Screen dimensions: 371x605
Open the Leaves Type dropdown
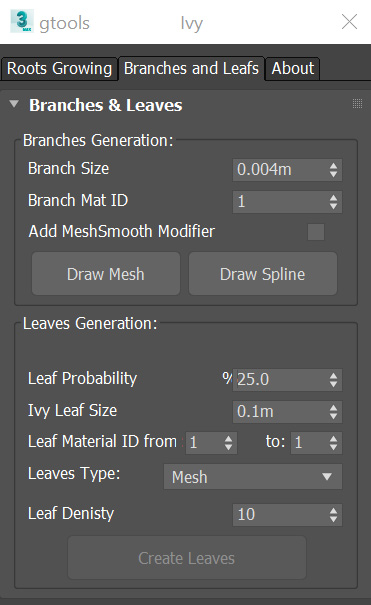point(253,477)
